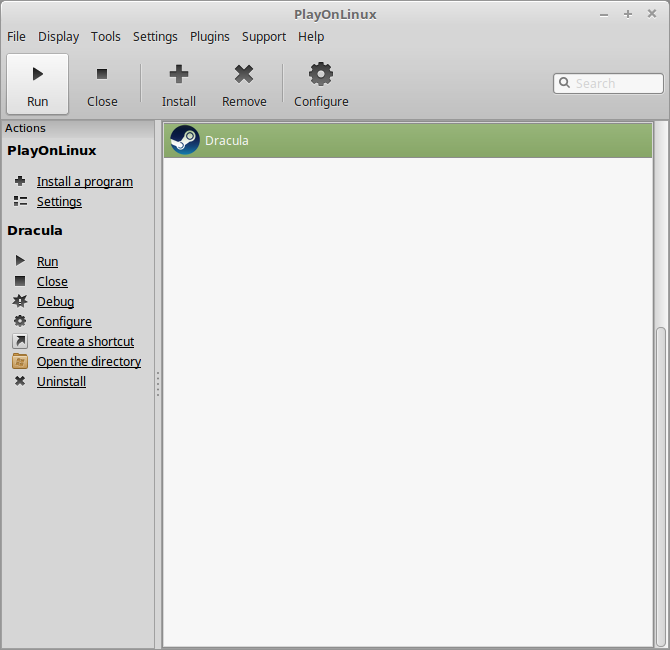The height and width of the screenshot is (650, 670).
Task: Open the File menu
Action: pyautogui.click(x=16, y=37)
